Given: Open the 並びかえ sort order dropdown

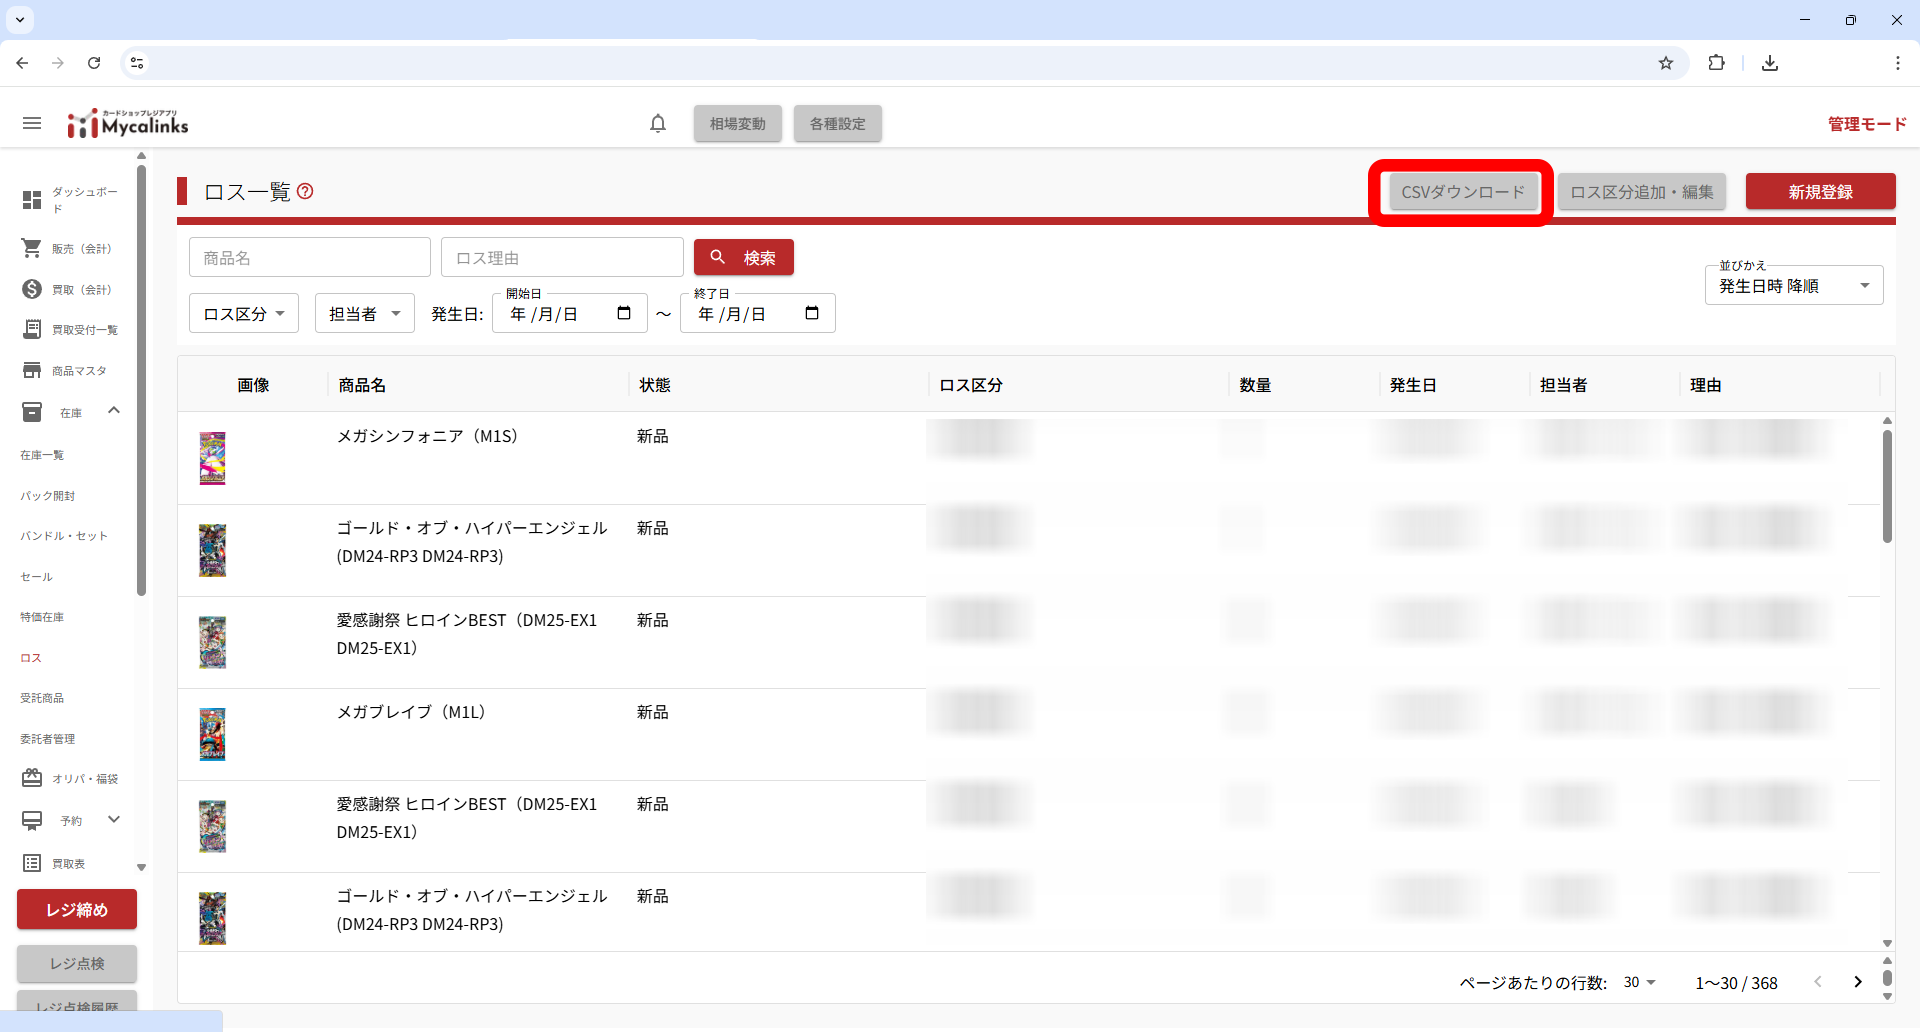Looking at the screenshot, I should 1794,286.
